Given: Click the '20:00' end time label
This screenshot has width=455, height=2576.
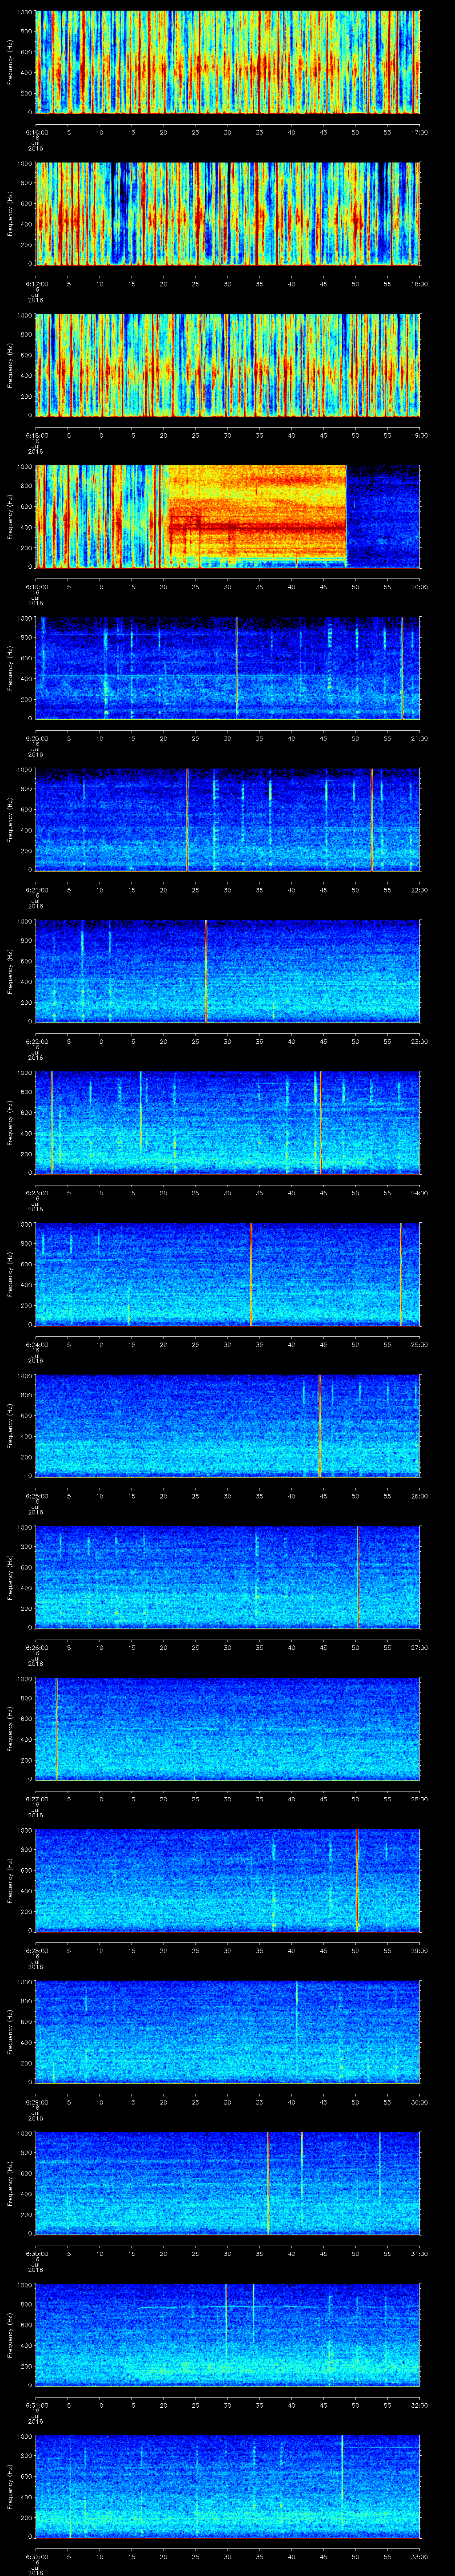Looking at the screenshot, I should [x=419, y=586].
